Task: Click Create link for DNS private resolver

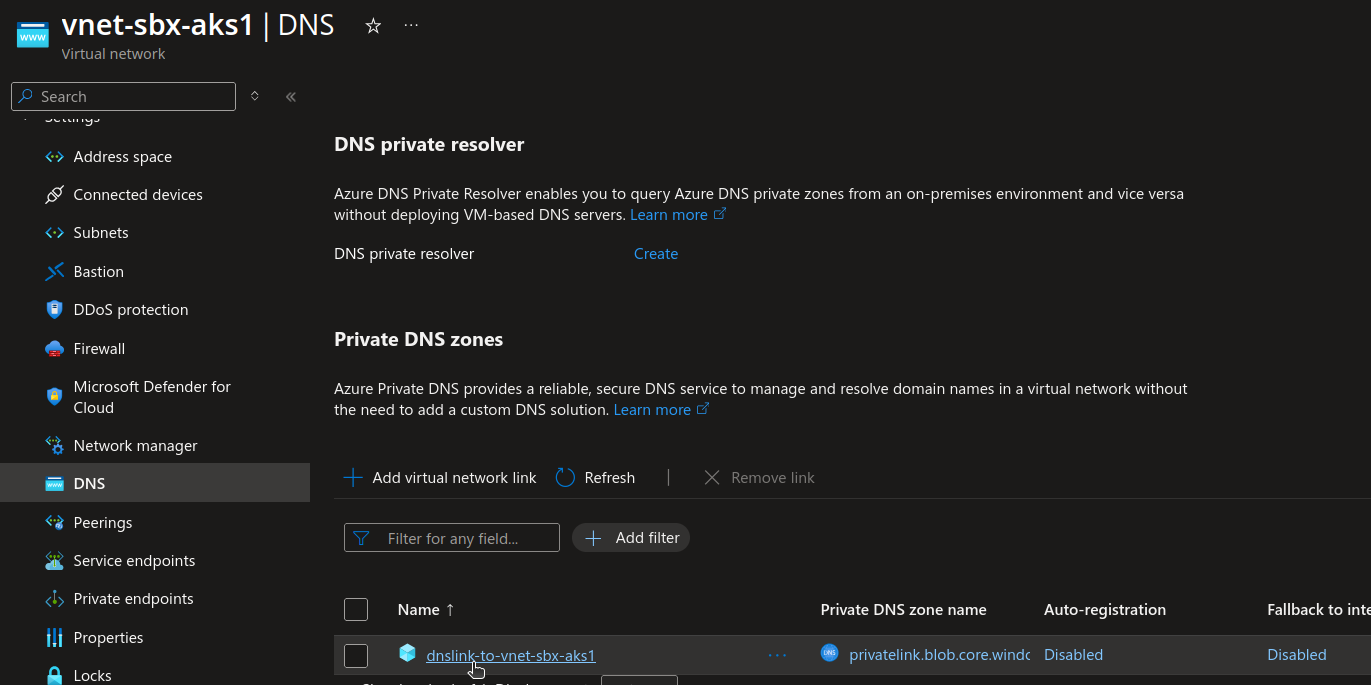Action: [x=656, y=254]
